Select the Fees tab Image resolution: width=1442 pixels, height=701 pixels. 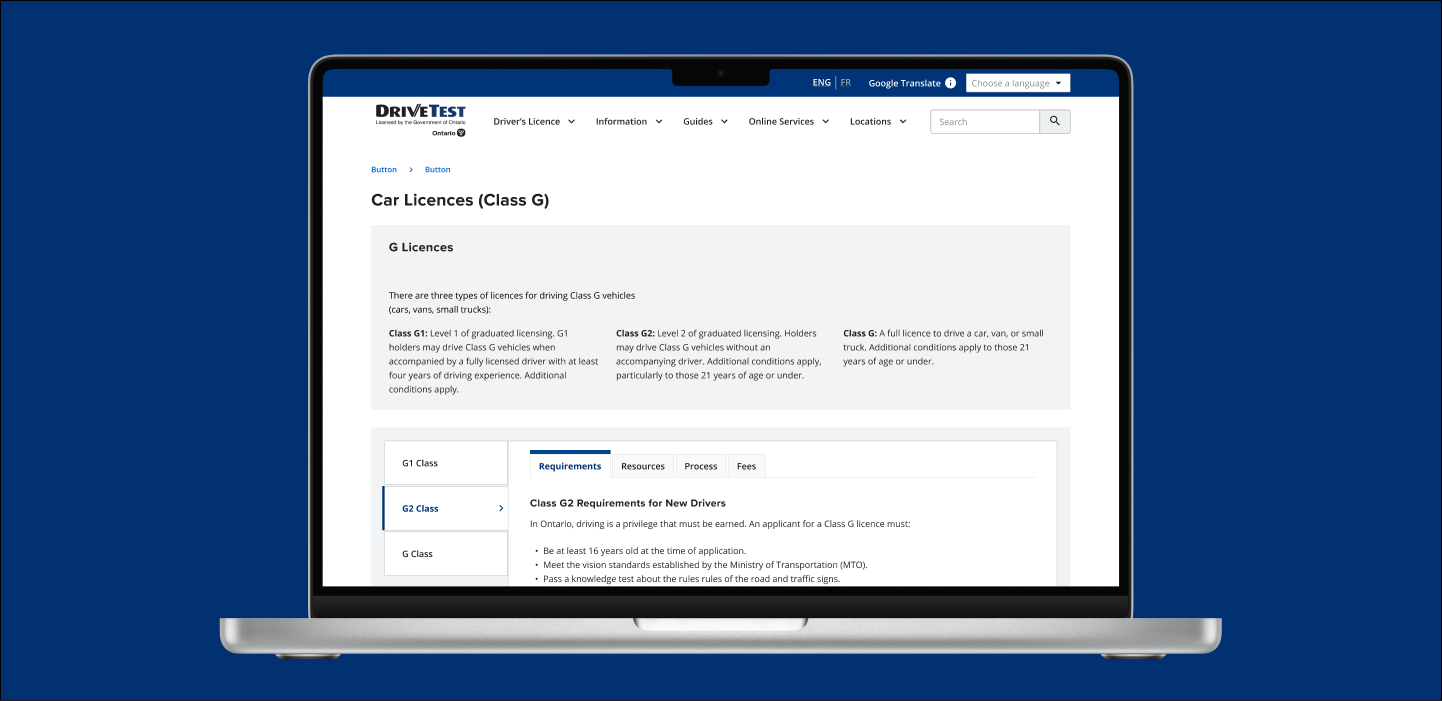[746, 466]
